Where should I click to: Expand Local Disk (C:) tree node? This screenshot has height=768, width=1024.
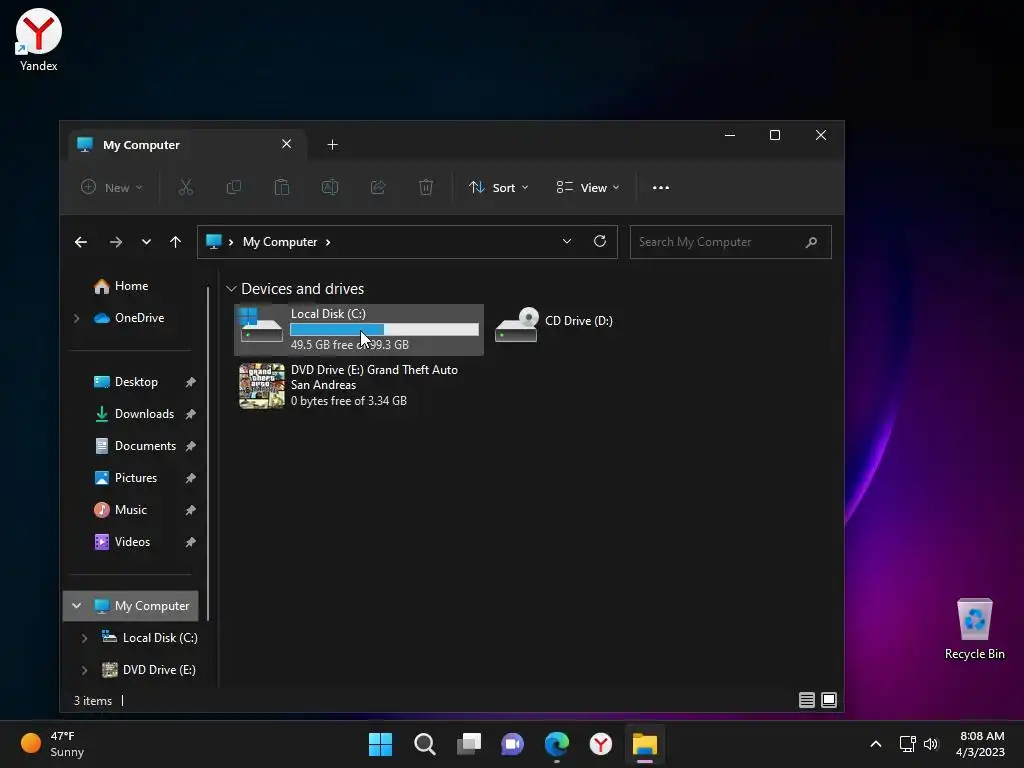pos(84,638)
